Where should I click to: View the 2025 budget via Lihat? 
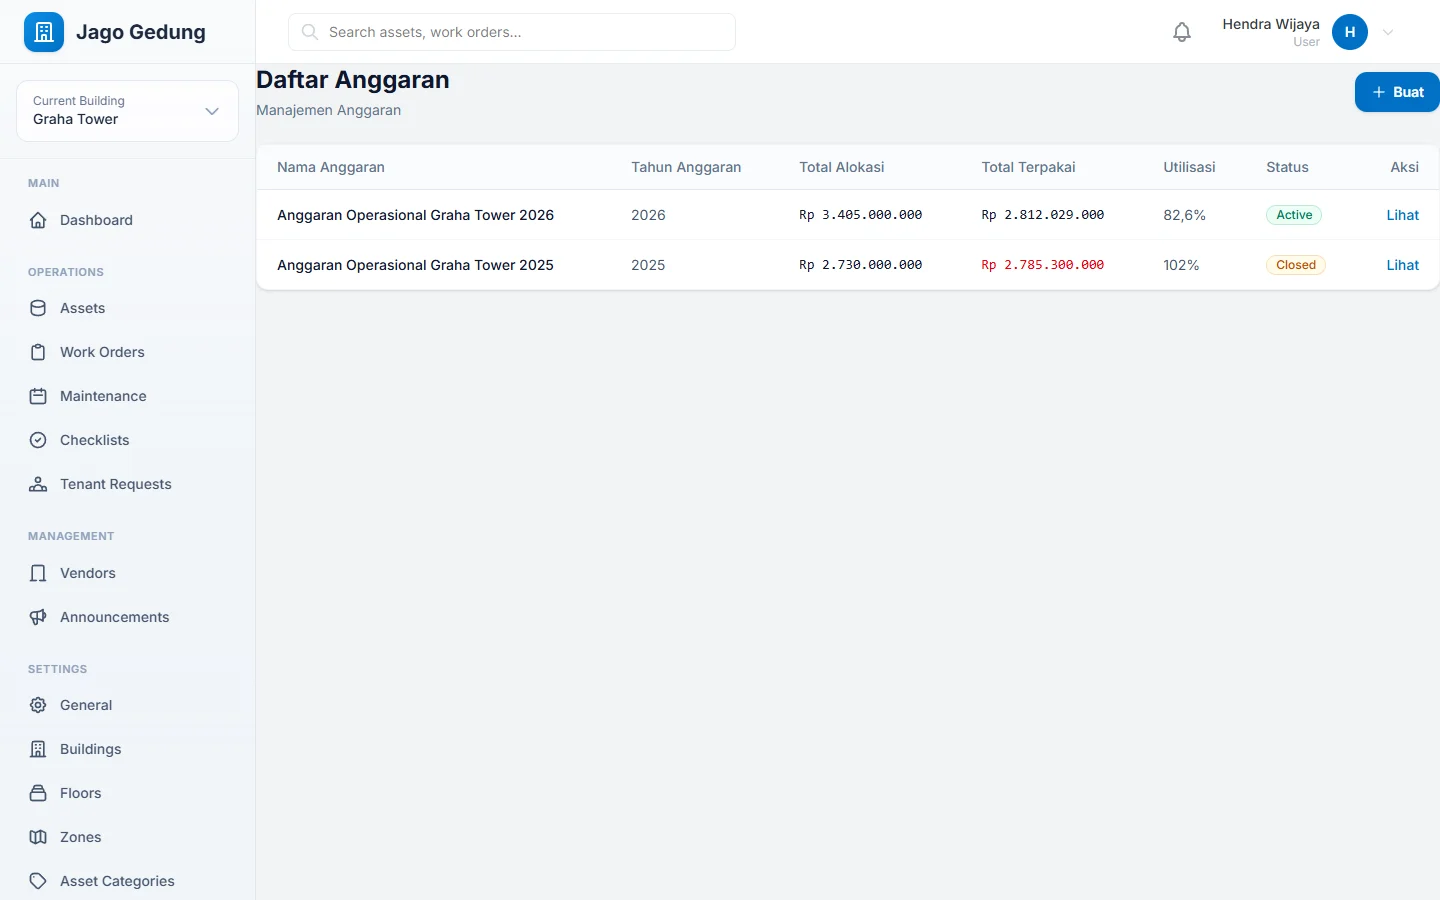coord(1403,265)
